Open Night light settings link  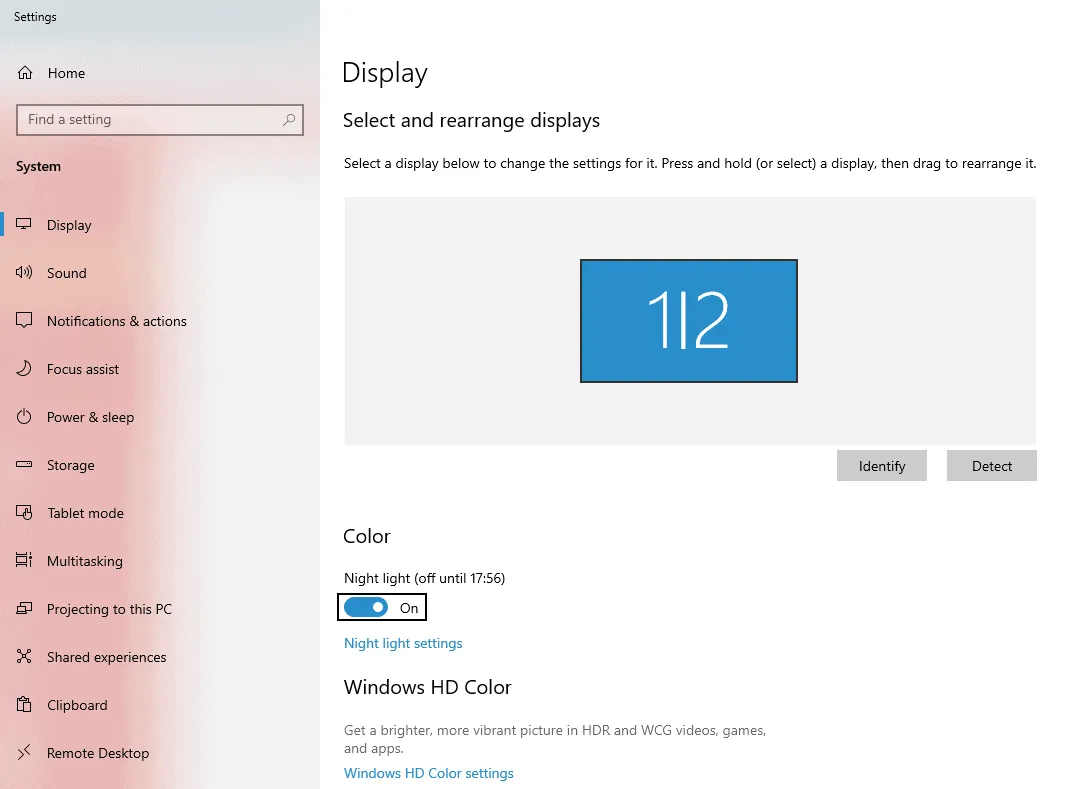(x=403, y=643)
